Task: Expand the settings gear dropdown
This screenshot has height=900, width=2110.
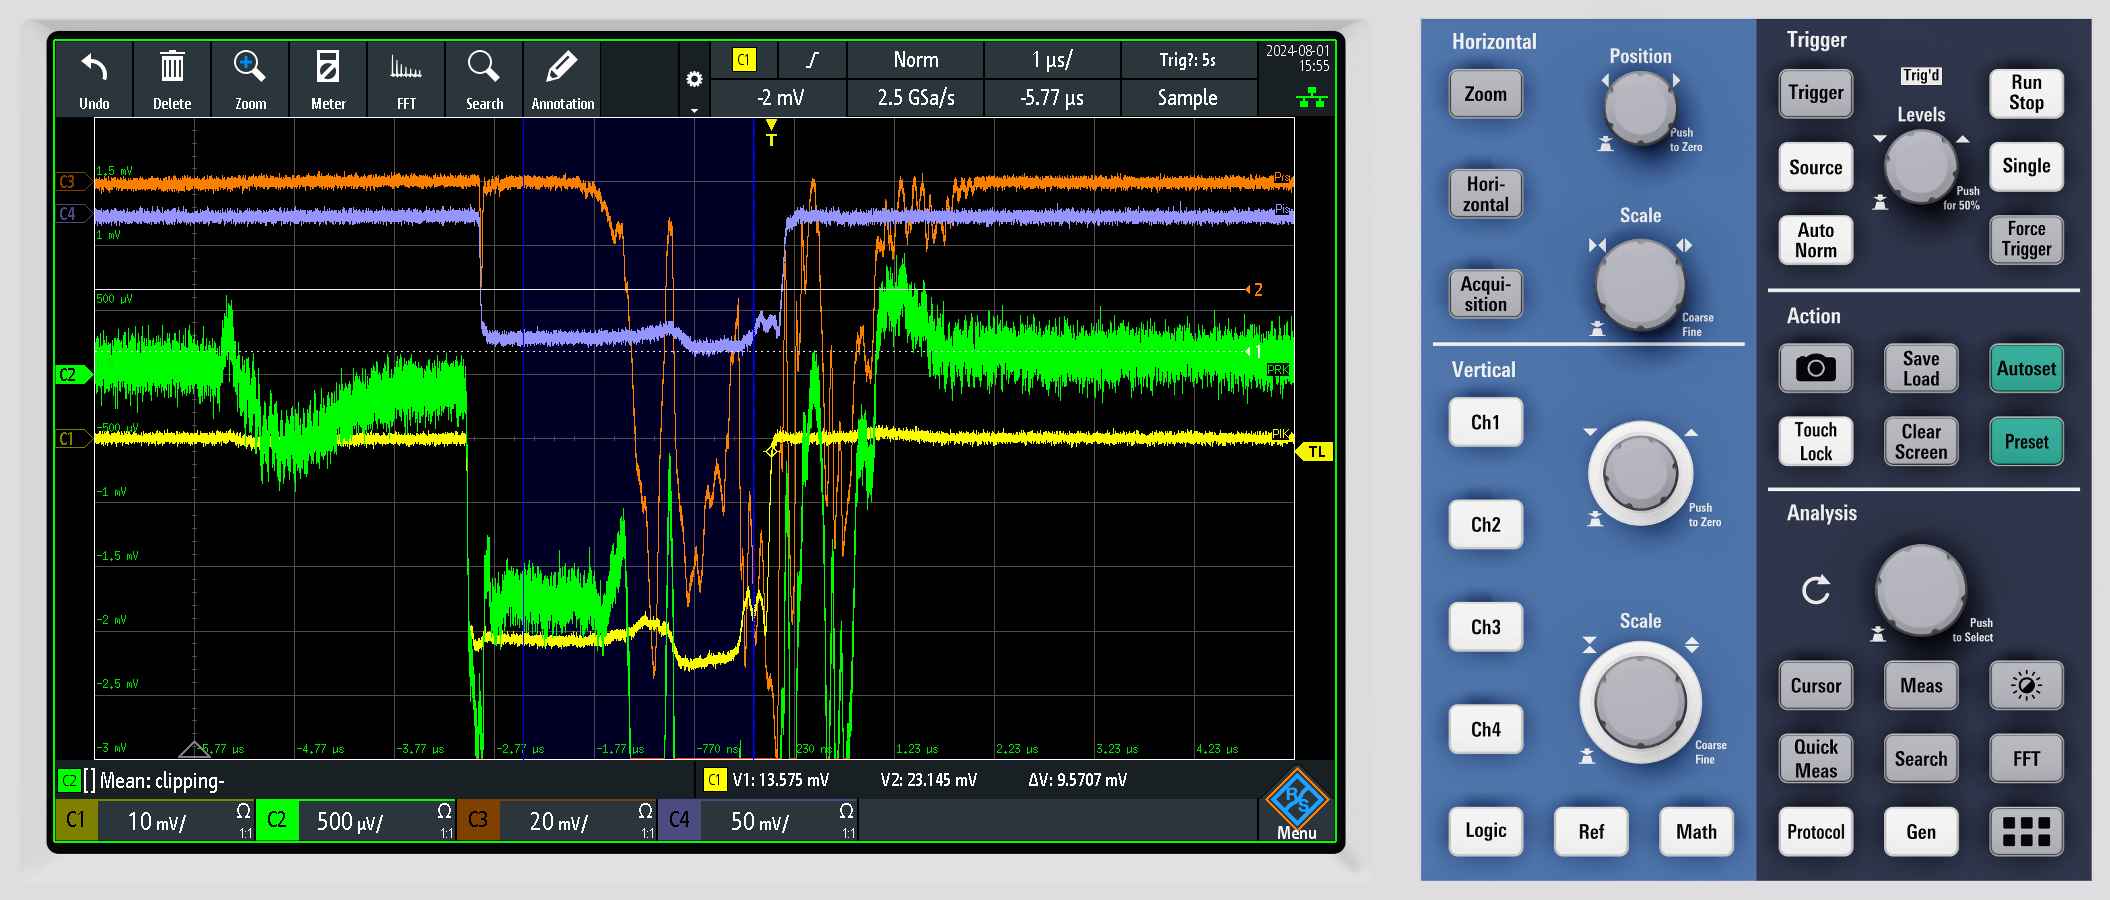Action: coord(694,80)
